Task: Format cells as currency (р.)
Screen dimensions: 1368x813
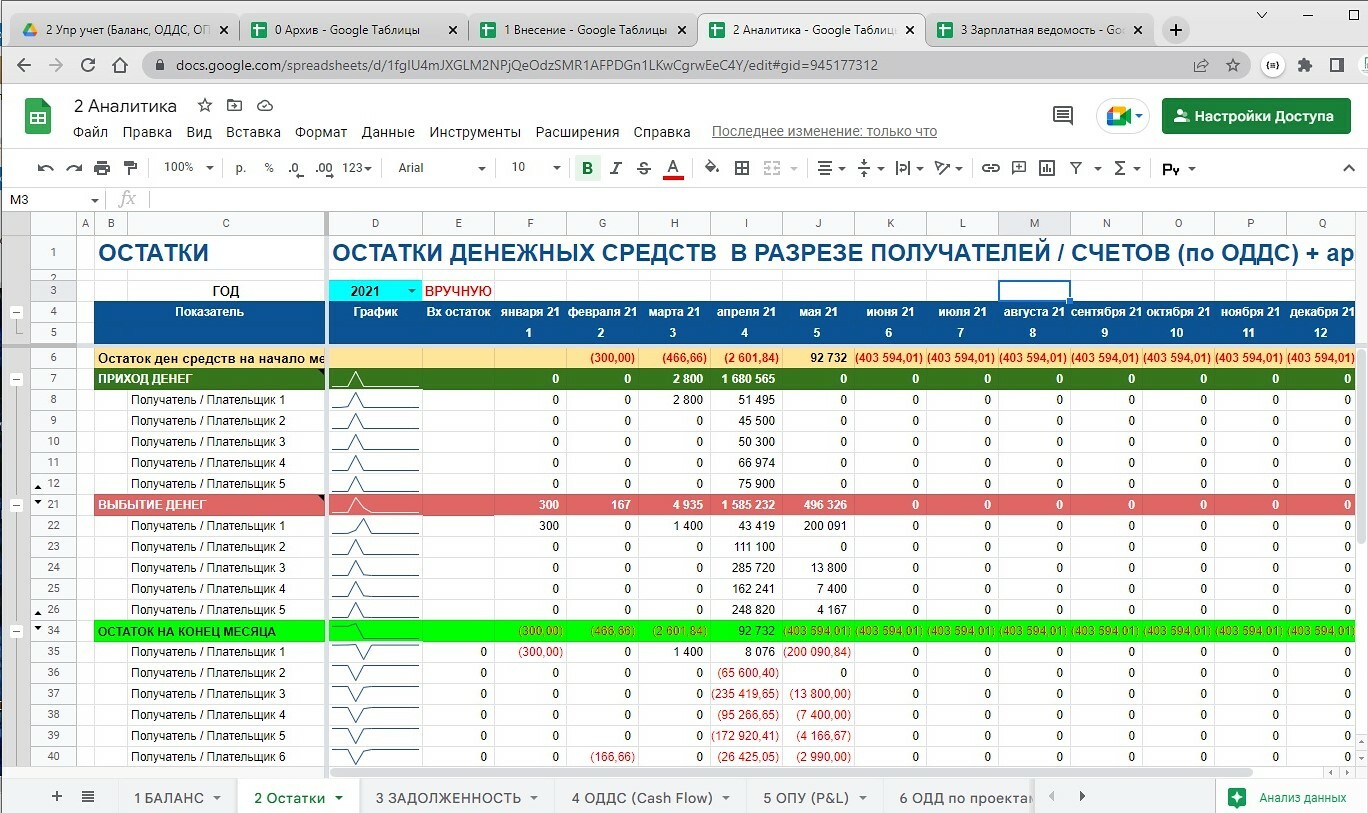Action: point(241,168)
